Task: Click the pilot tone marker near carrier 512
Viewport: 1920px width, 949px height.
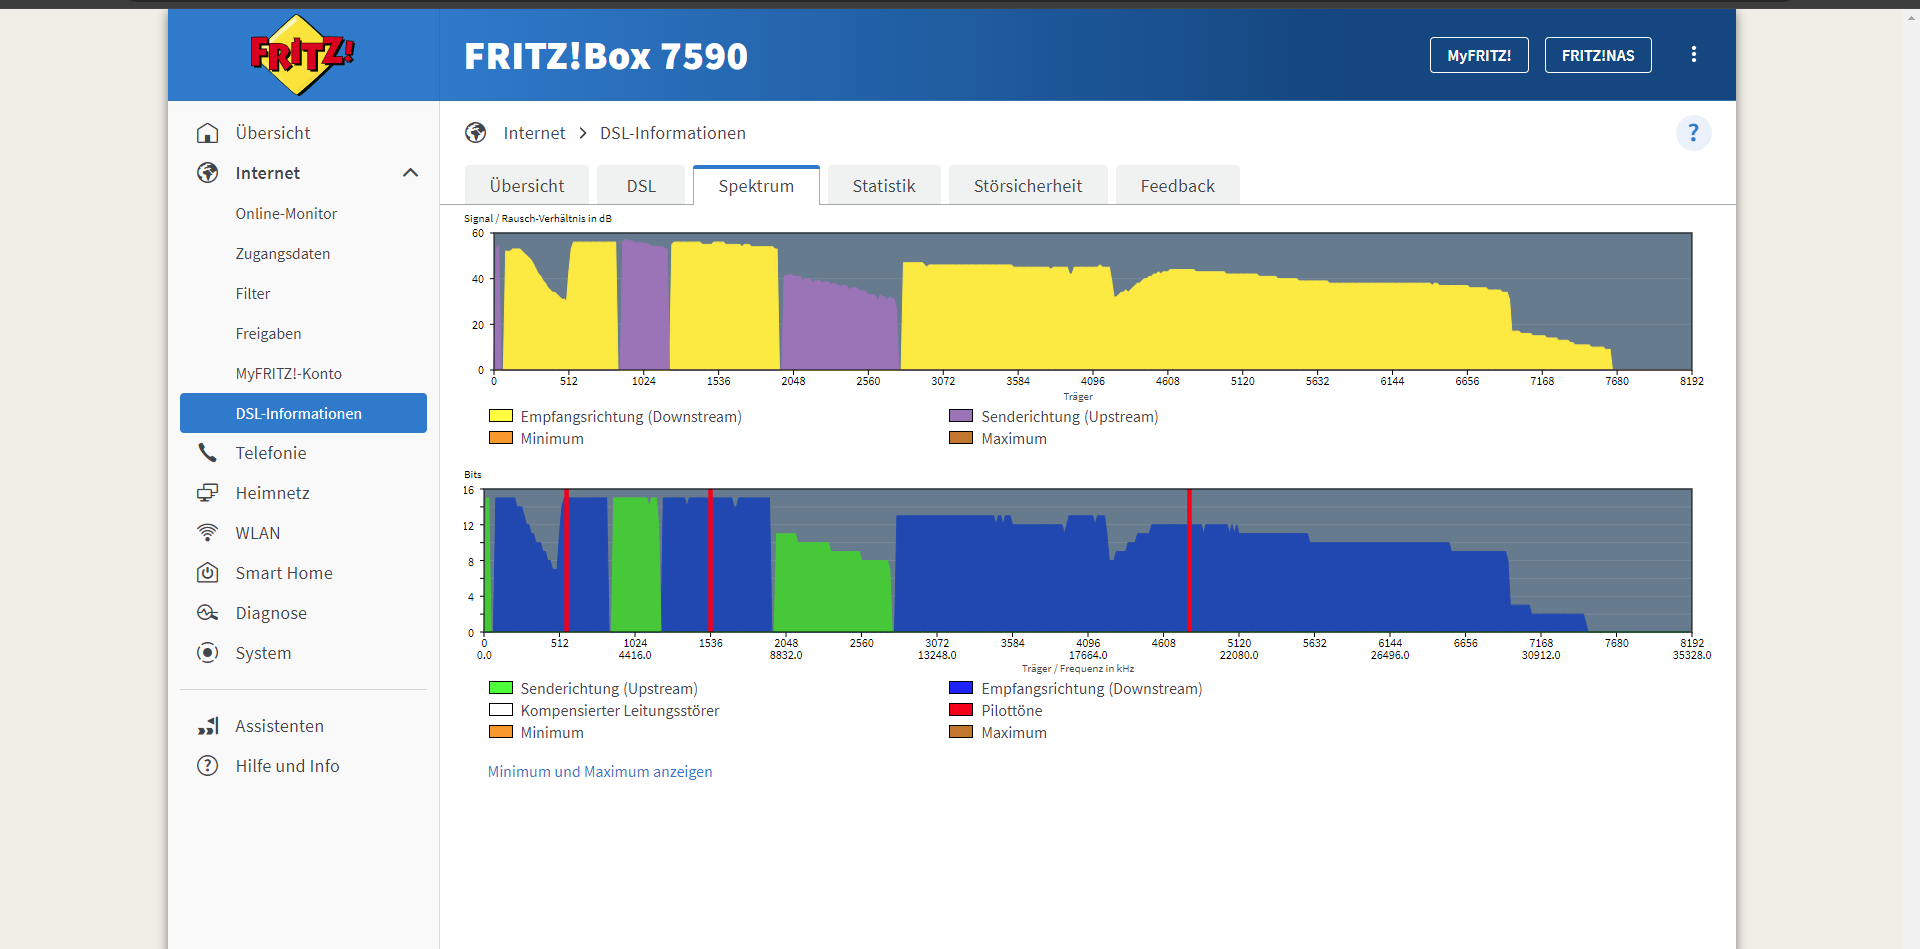Action: (x=566, y=560)
